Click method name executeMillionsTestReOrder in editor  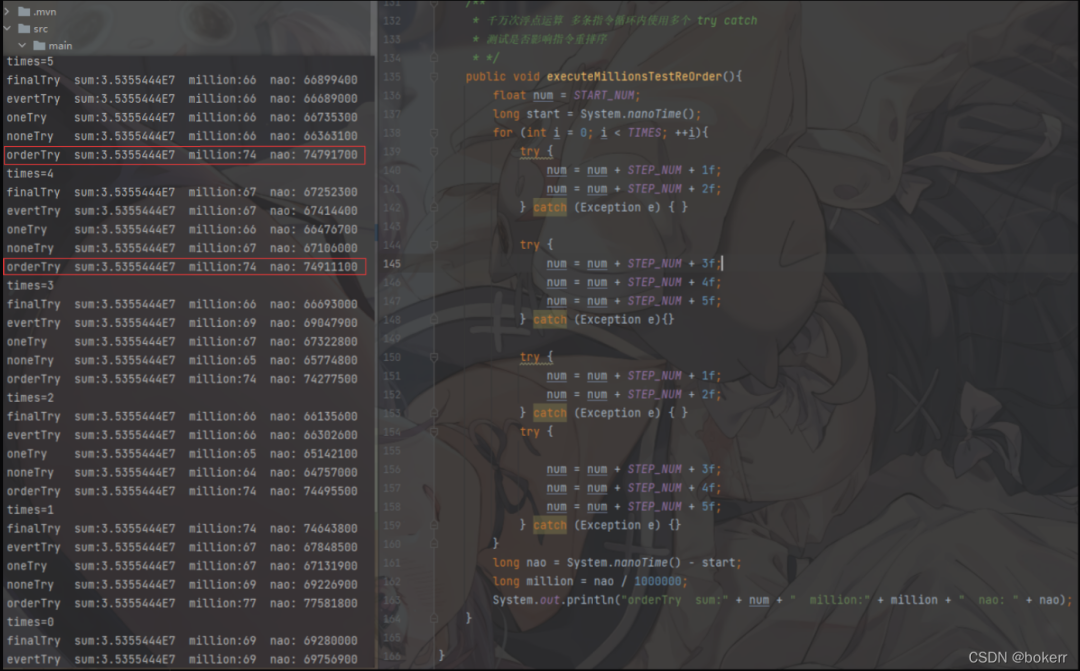[634, 76]
